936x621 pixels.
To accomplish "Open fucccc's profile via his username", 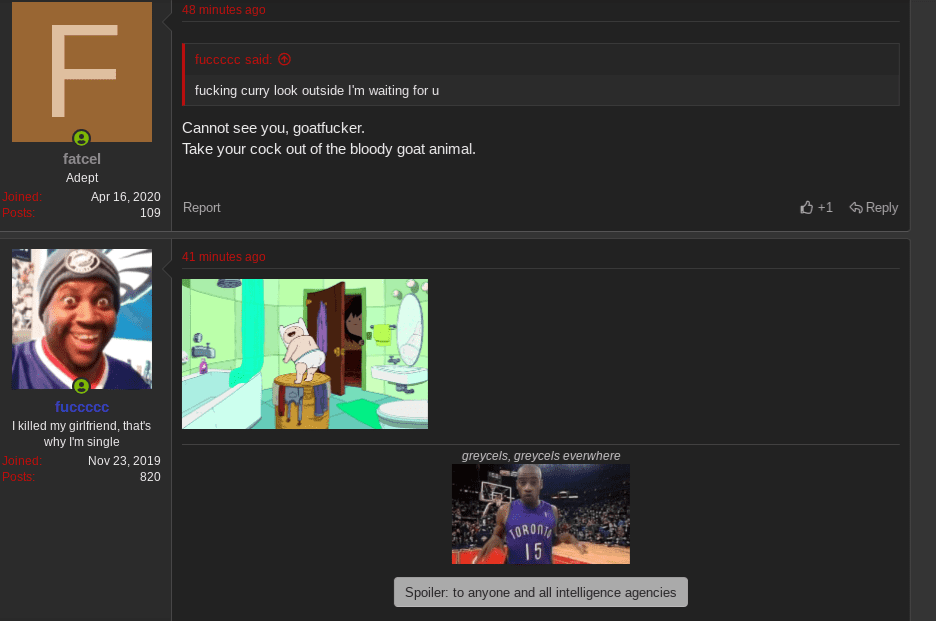I will [x=81, y=406].
